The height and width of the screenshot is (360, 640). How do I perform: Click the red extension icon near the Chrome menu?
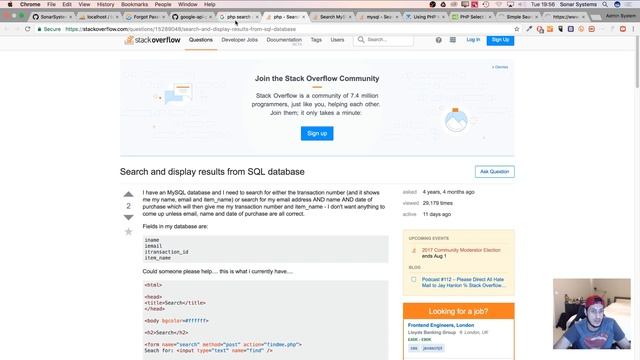(x=623, y=29)
